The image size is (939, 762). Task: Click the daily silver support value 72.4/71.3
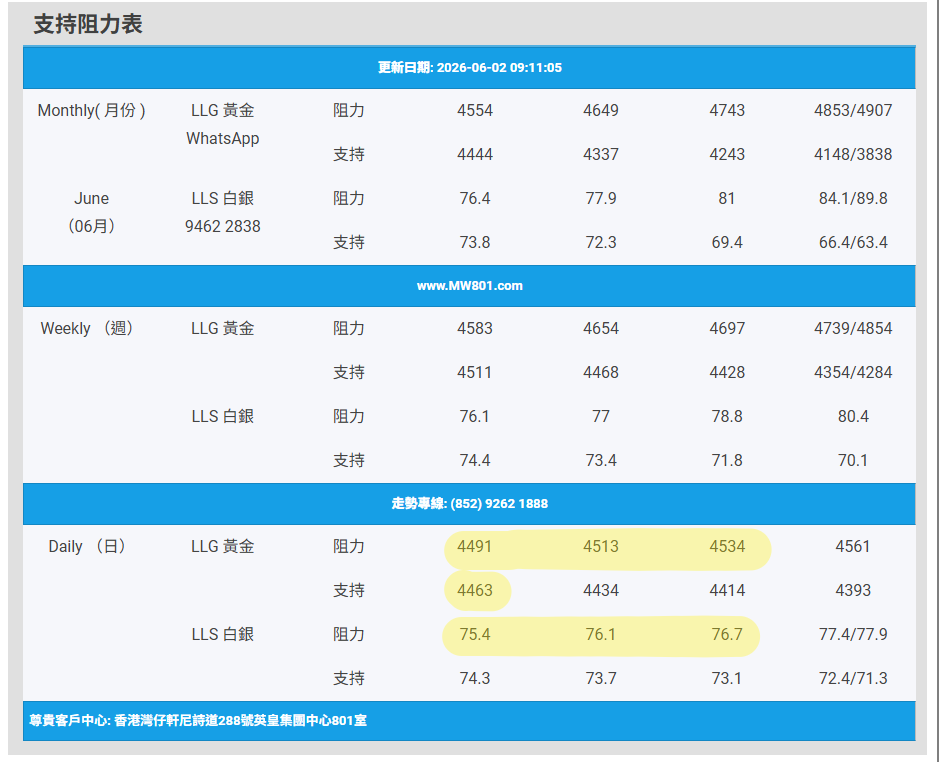pos(853,678)
